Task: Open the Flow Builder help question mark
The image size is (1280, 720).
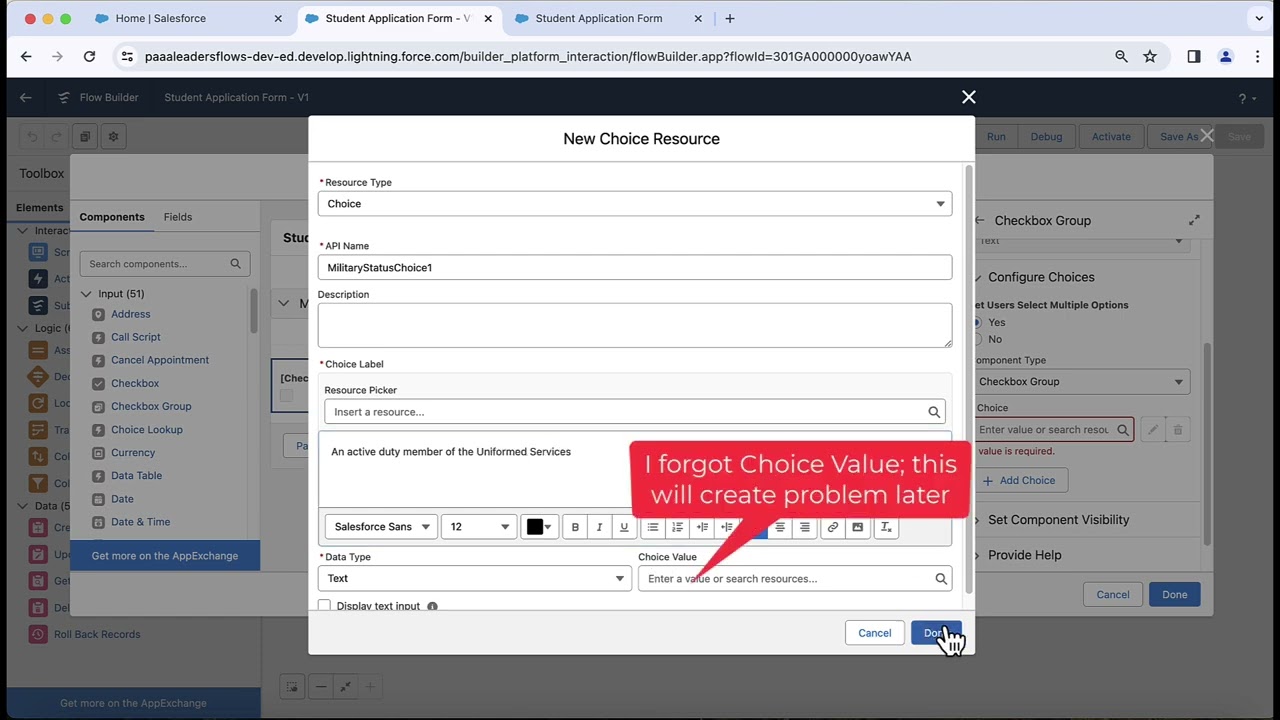Action: (1242, 98)
